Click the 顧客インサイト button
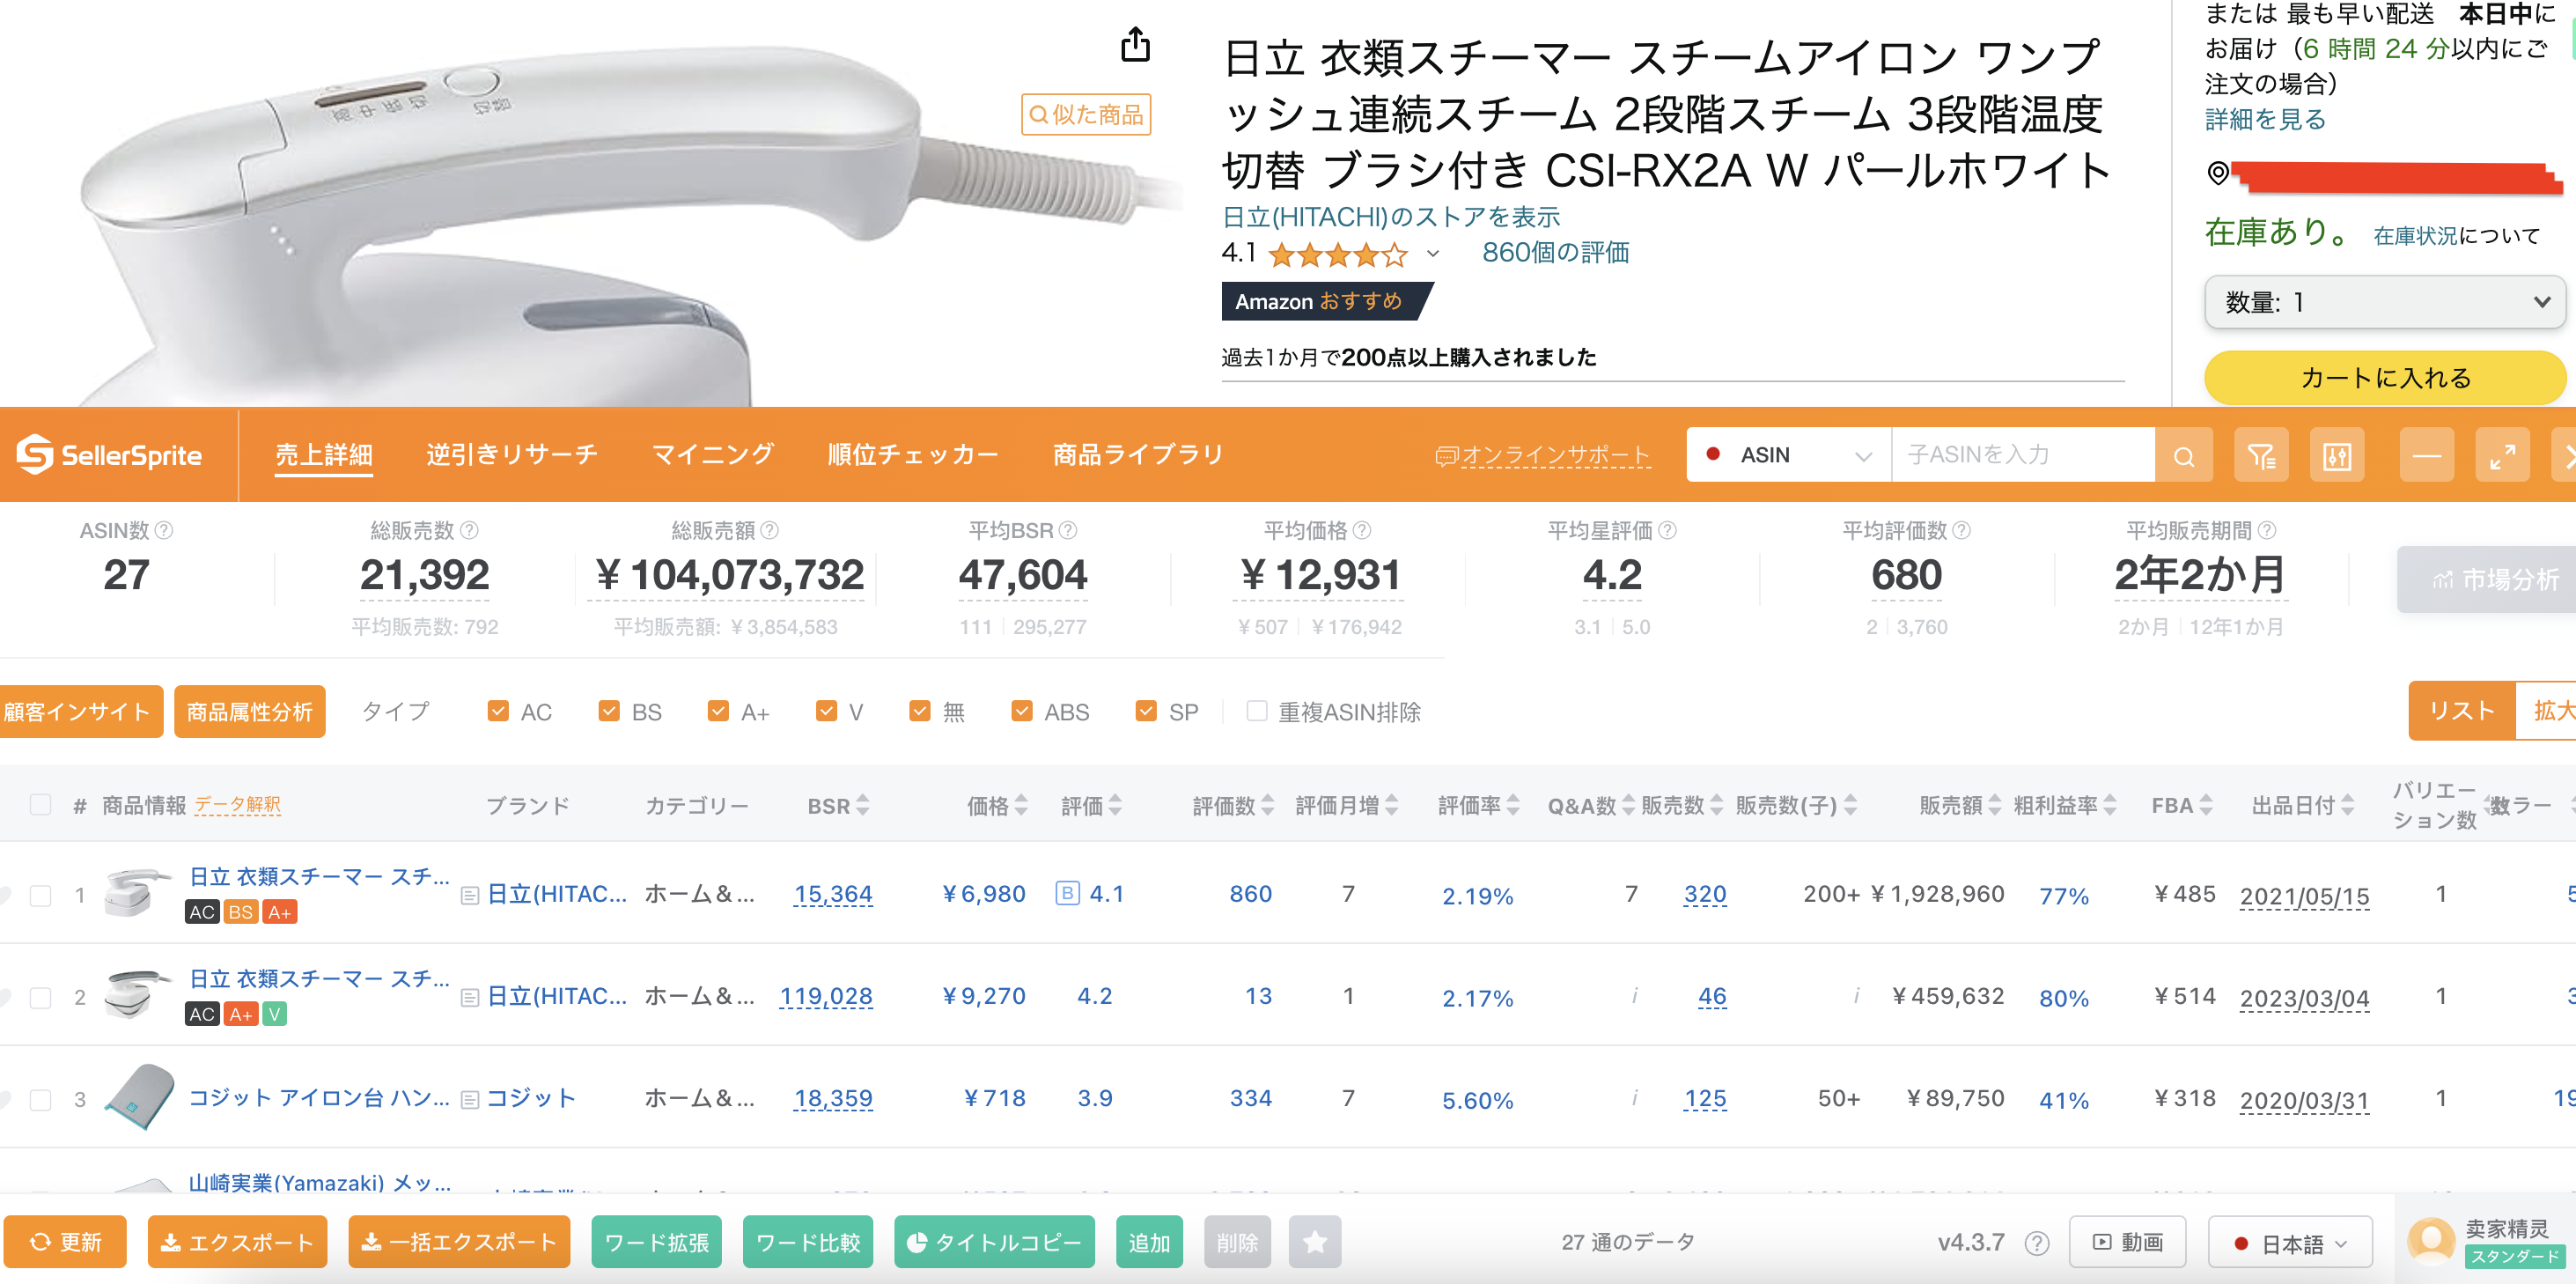 80,711
